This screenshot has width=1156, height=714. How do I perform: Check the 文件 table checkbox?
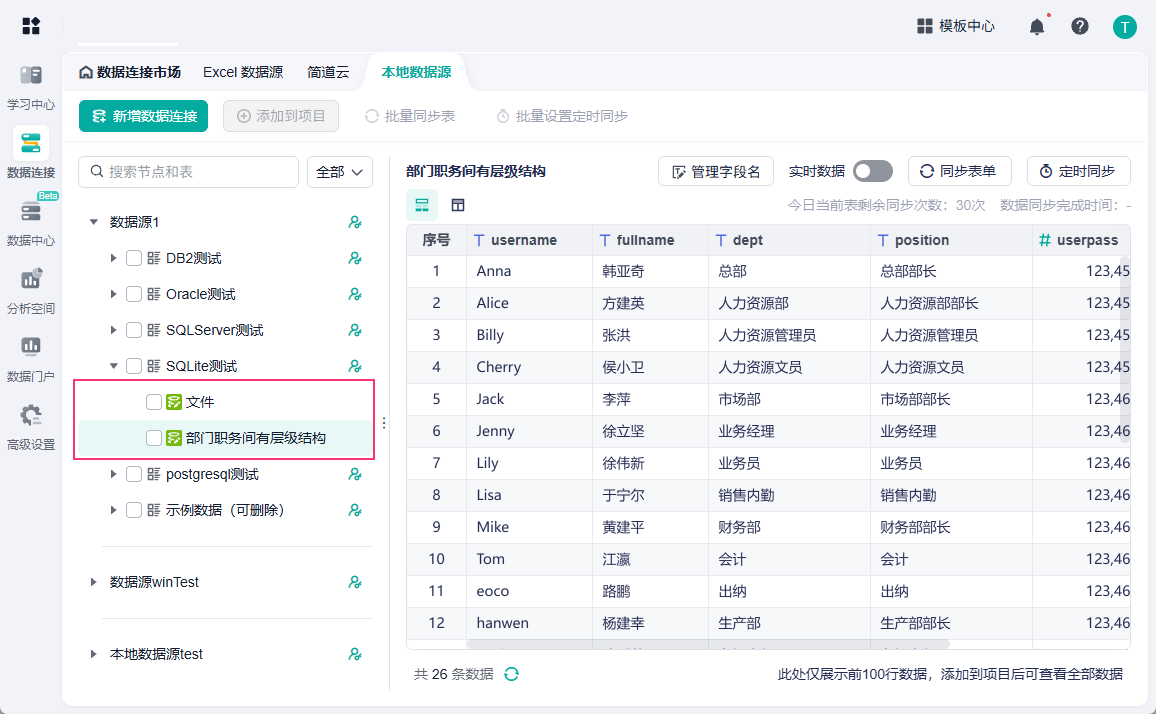pos(153,402)
